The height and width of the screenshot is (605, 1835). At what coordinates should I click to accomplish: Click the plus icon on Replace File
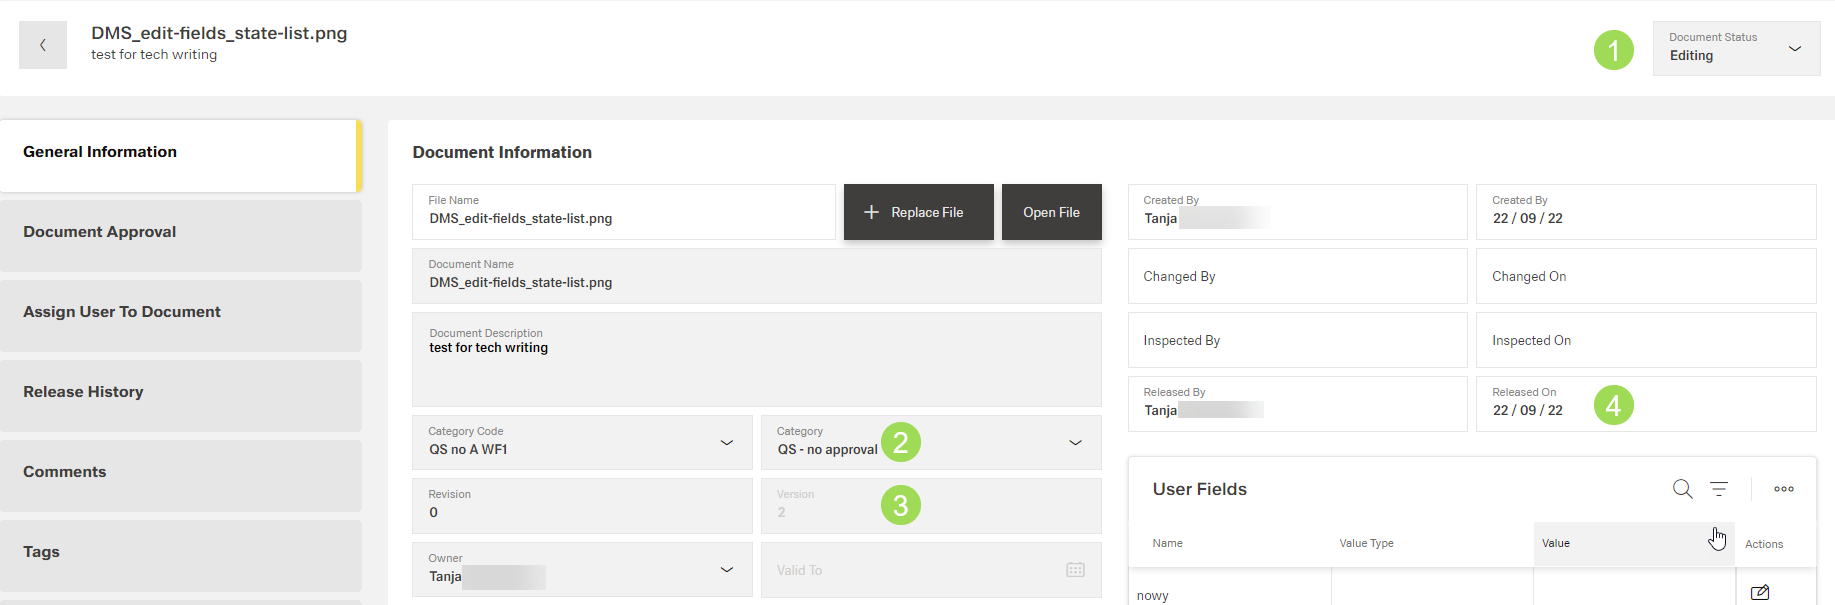click(x=871, y=212)
